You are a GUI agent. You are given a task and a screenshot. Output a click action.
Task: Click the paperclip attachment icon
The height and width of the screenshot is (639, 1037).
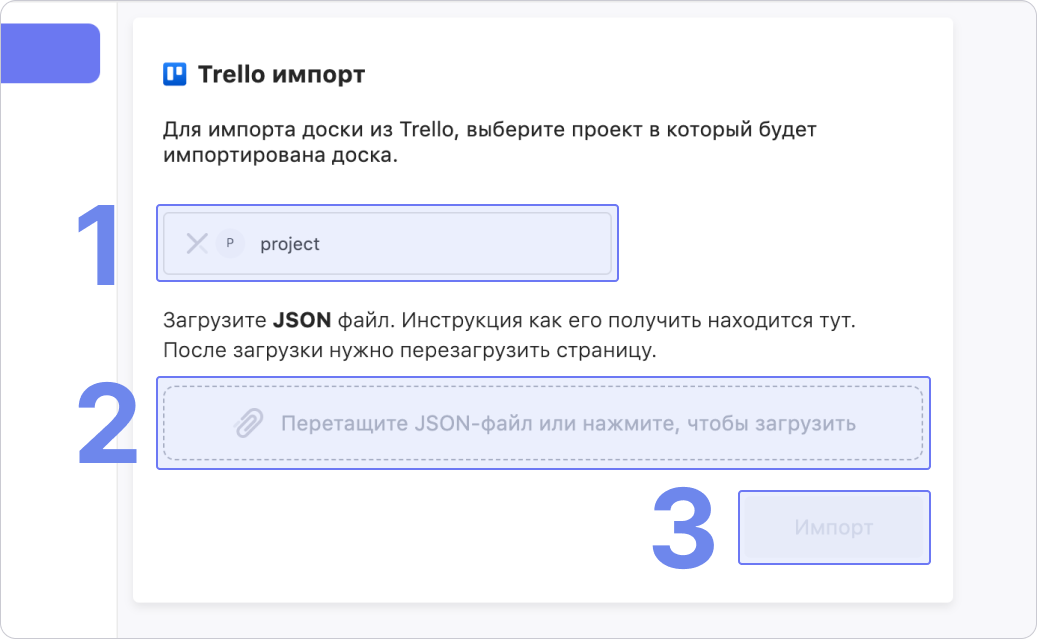pyautogui.click(x=249, y=423)
